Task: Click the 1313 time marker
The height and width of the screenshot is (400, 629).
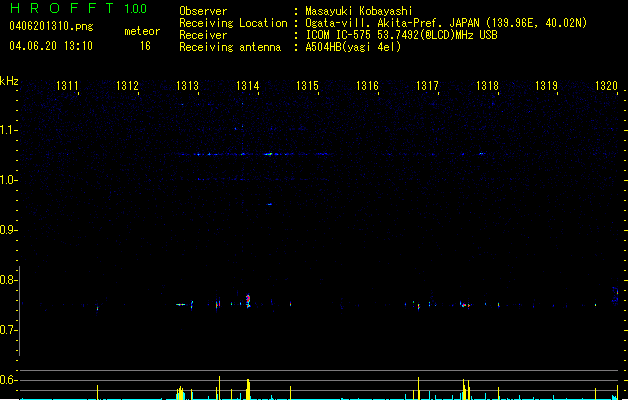Action: click(x=187, y=86)
